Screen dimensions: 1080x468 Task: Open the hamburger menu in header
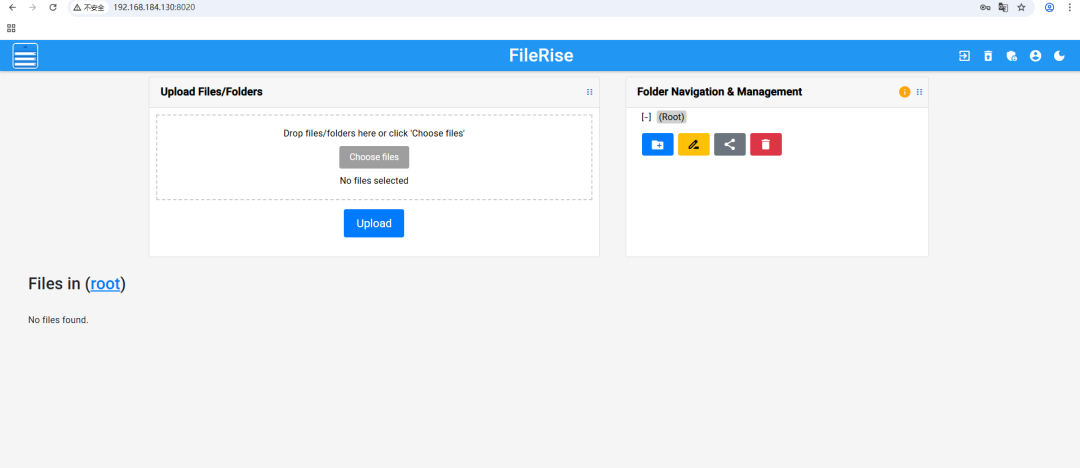(25, 56)
